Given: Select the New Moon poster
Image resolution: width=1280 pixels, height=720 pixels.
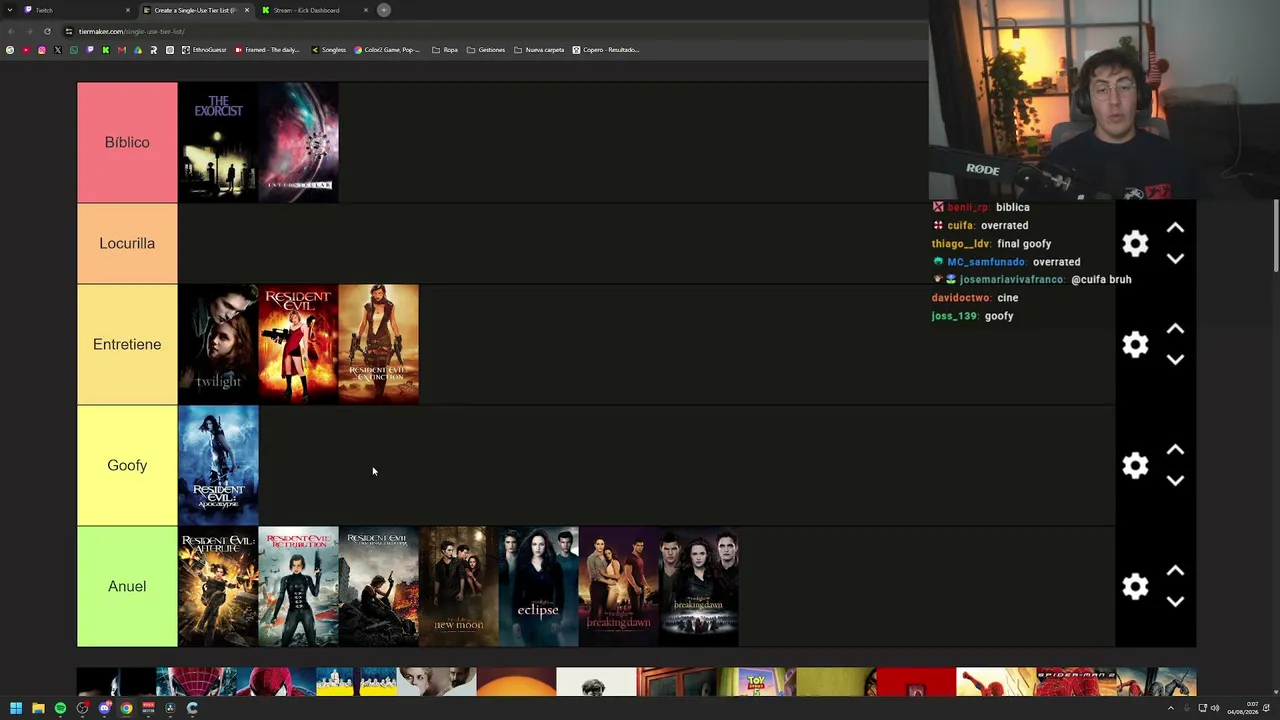Looking at the screenshot, I should (x=458, y=586).
